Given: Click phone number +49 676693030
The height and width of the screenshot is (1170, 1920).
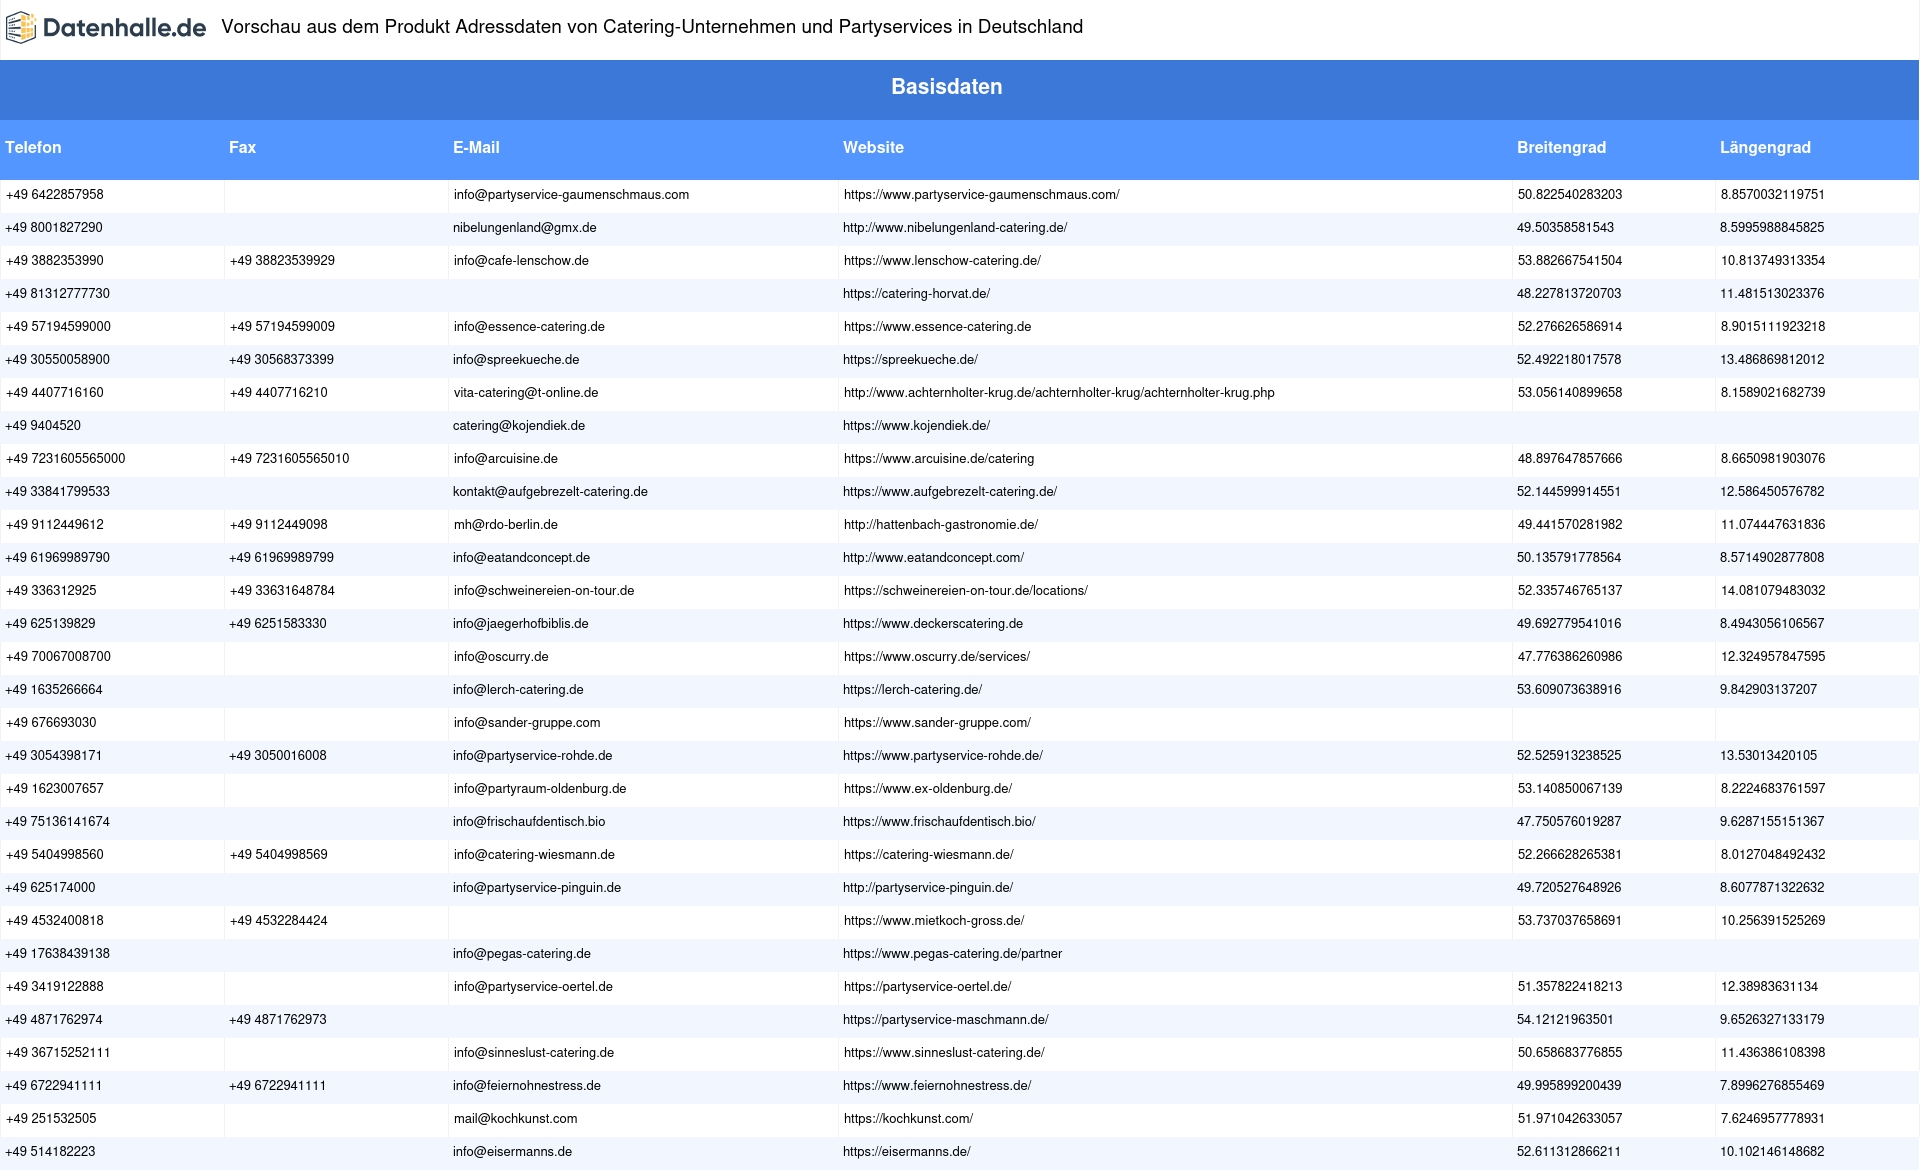Looking at the screenshot, I should [51, 723].
